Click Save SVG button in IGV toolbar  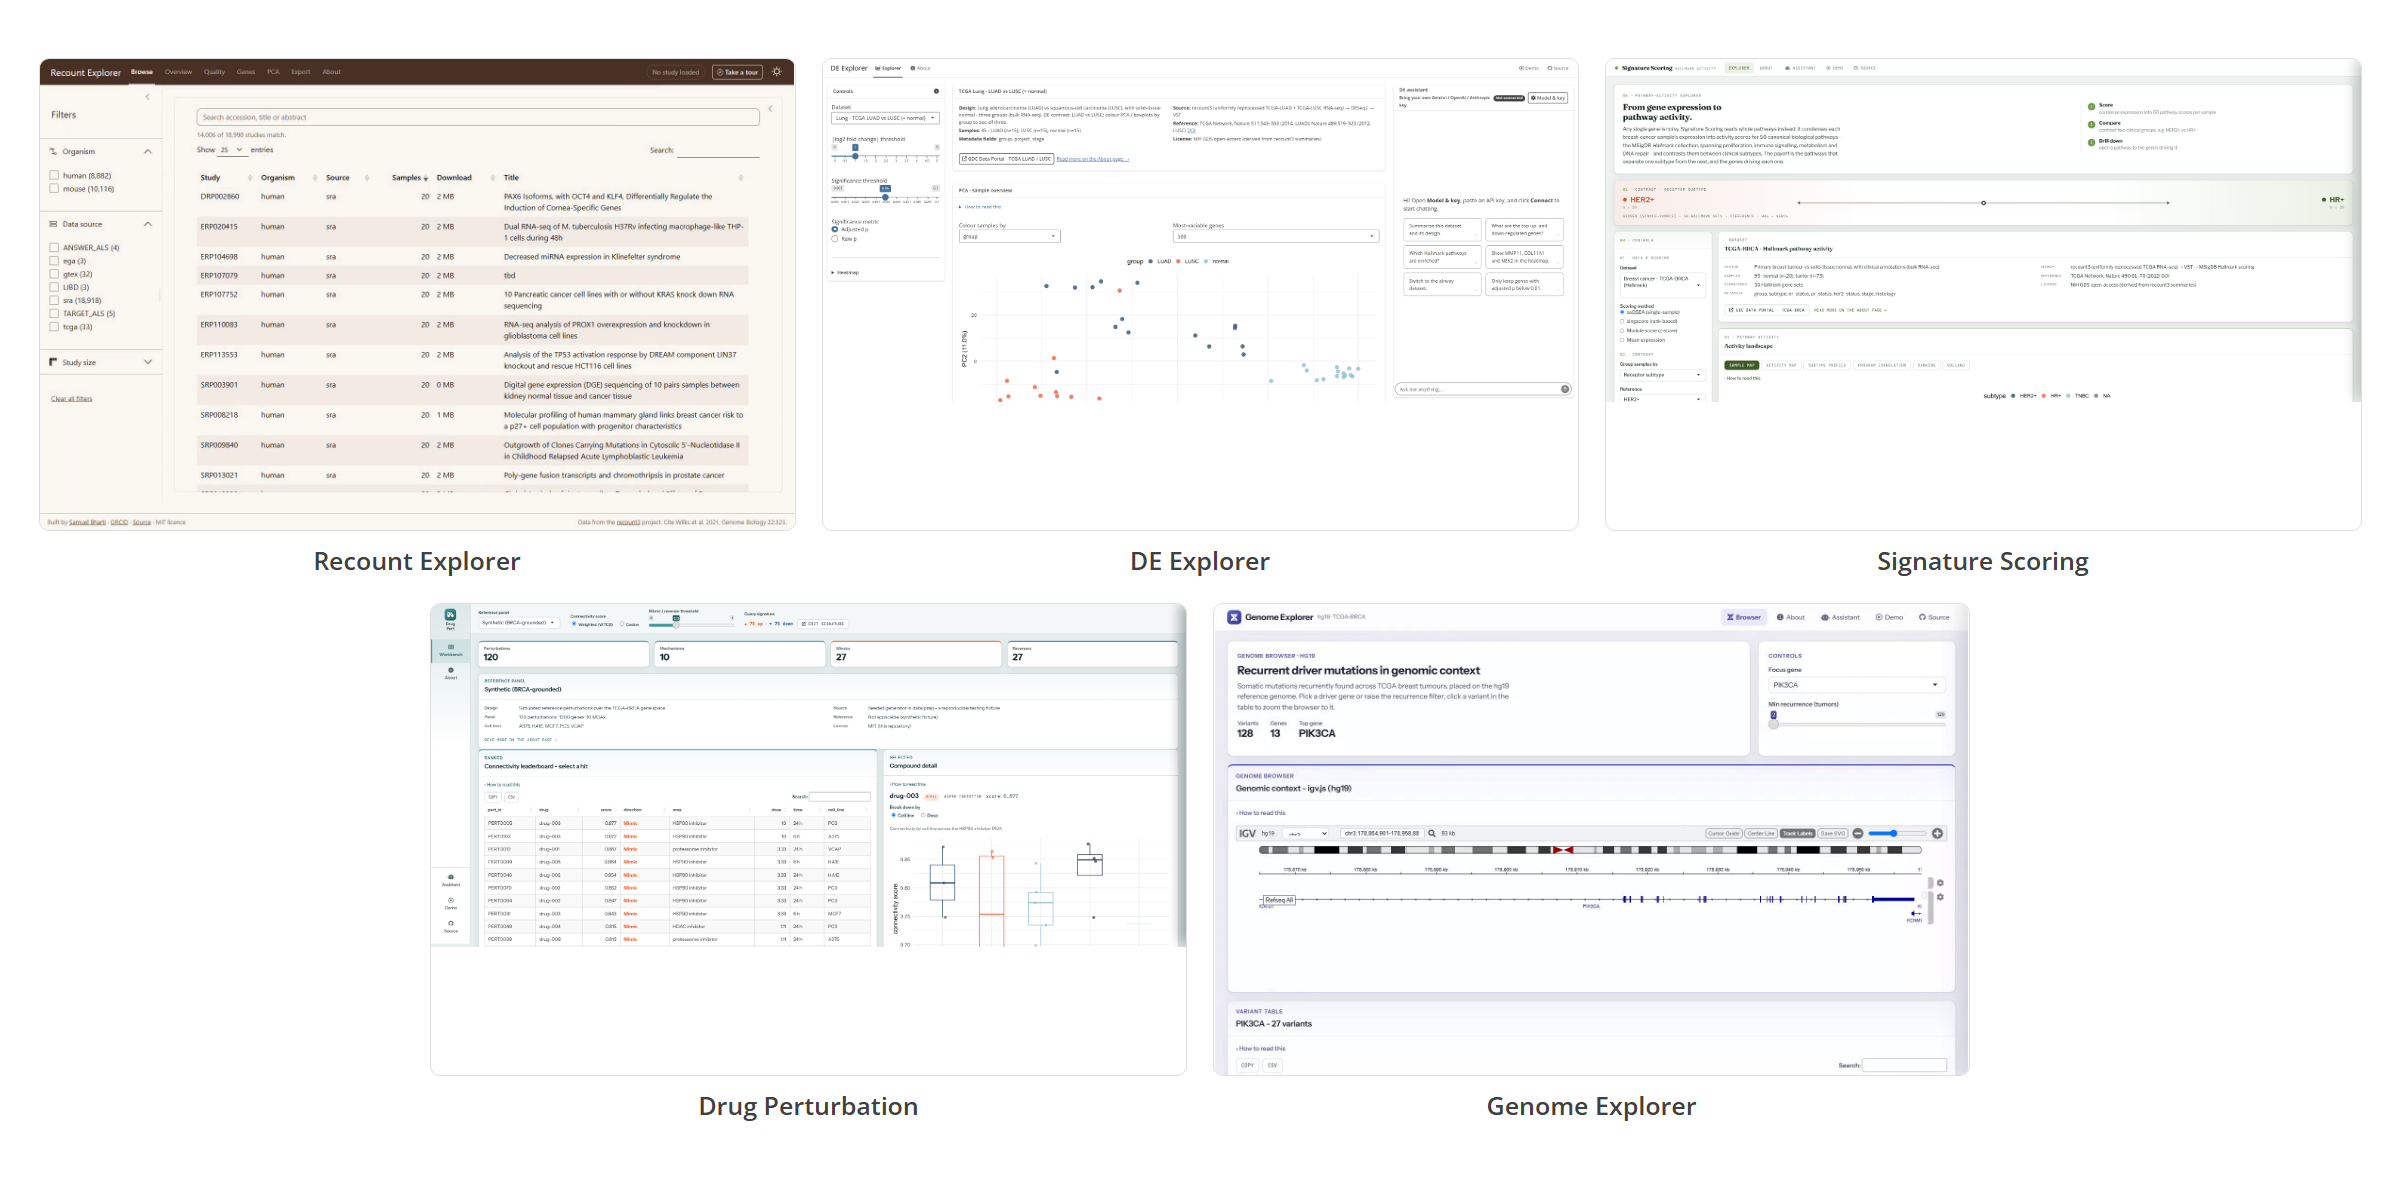(1832, 833)
